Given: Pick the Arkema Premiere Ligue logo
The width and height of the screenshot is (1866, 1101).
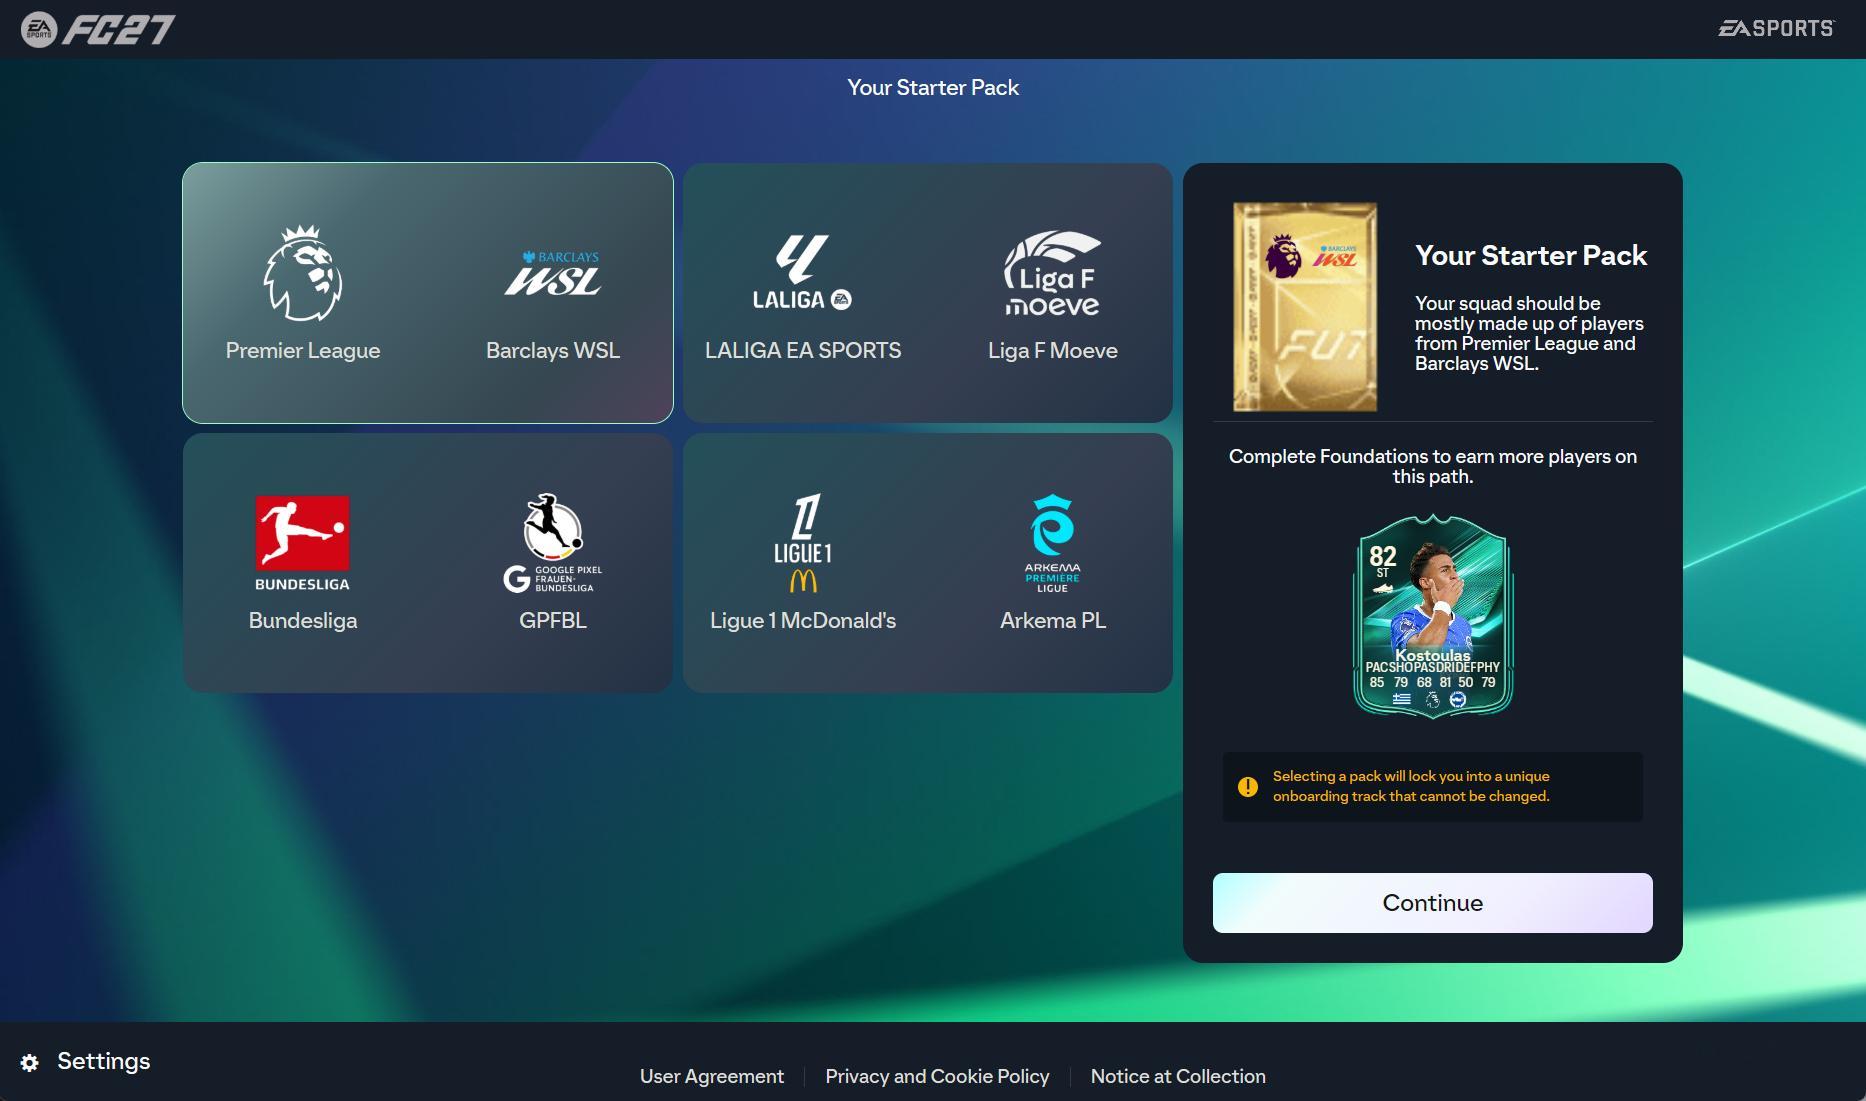Looking at the screenshot, I should pos(1053,543).
